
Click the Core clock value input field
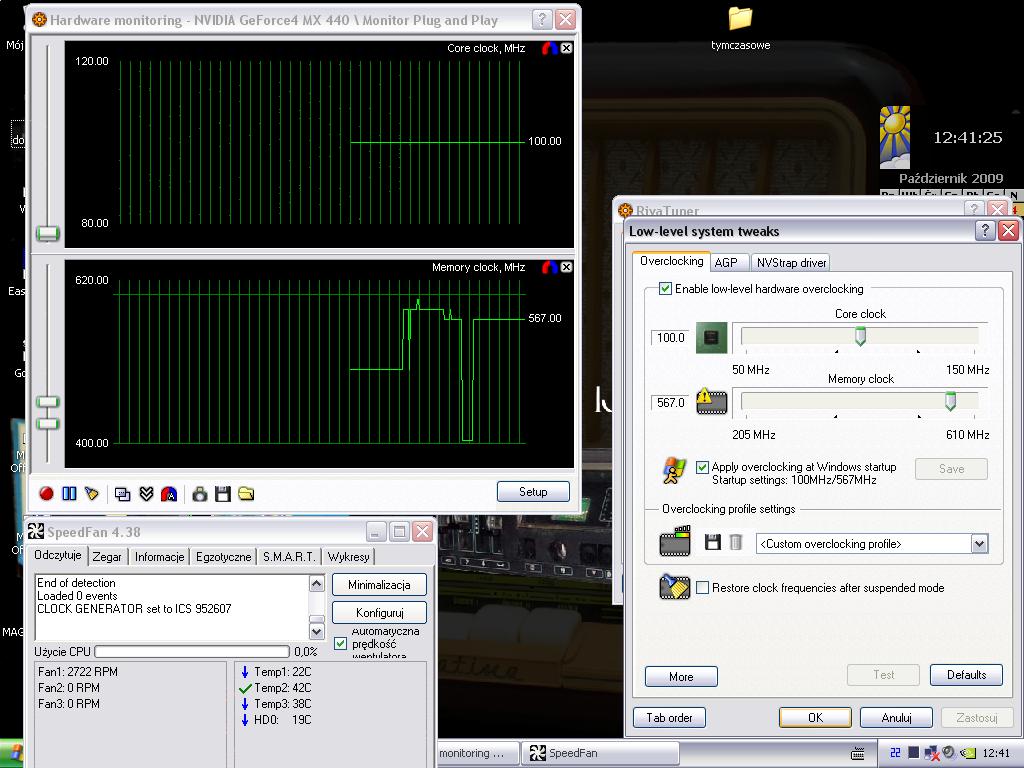coord(670,338)
